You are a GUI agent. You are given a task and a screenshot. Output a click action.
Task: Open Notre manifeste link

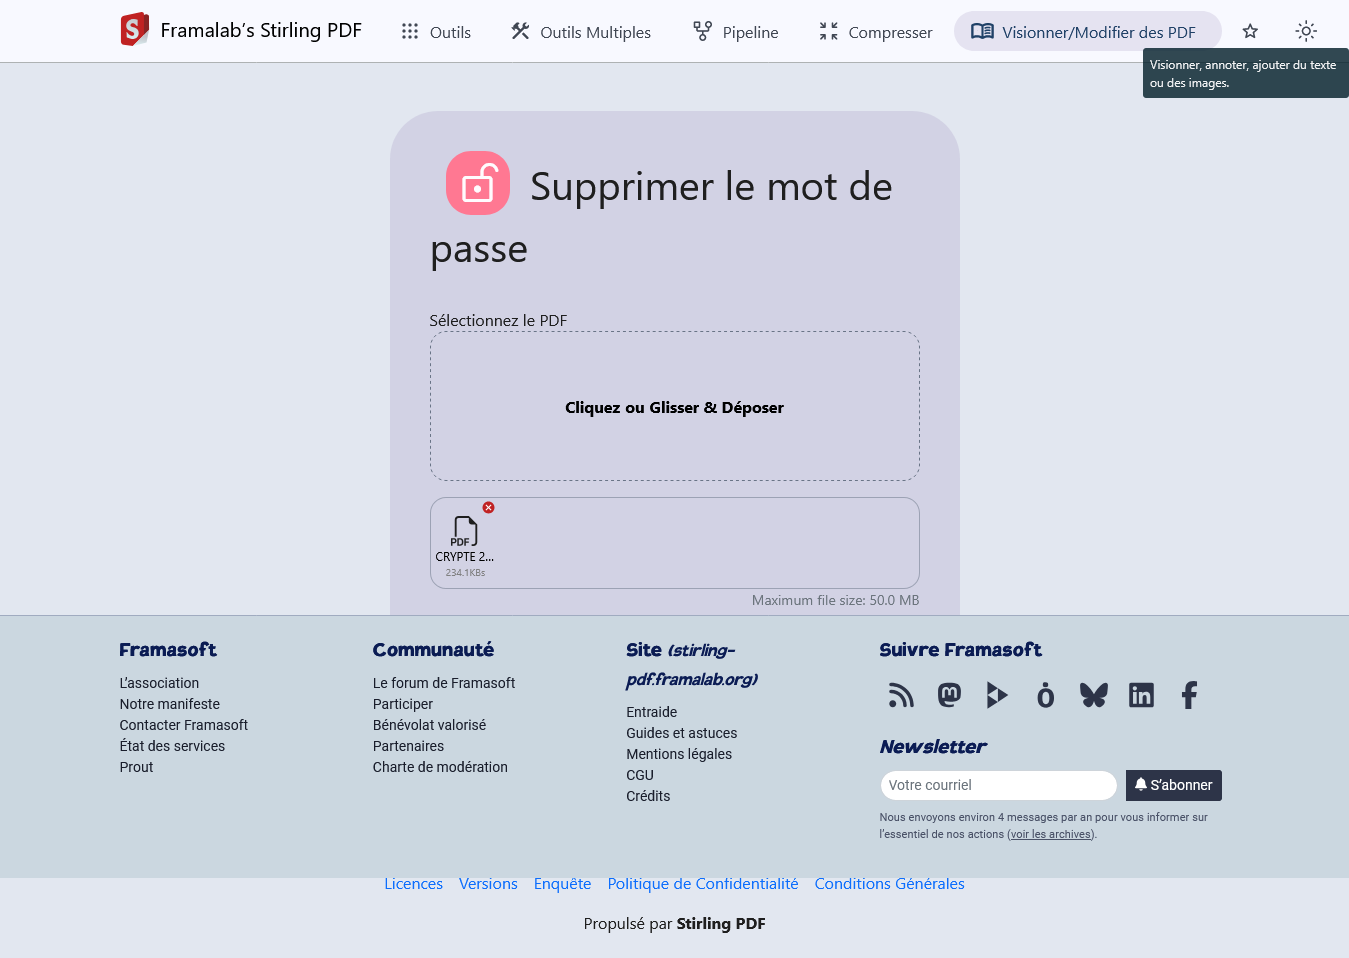[170, 704]
